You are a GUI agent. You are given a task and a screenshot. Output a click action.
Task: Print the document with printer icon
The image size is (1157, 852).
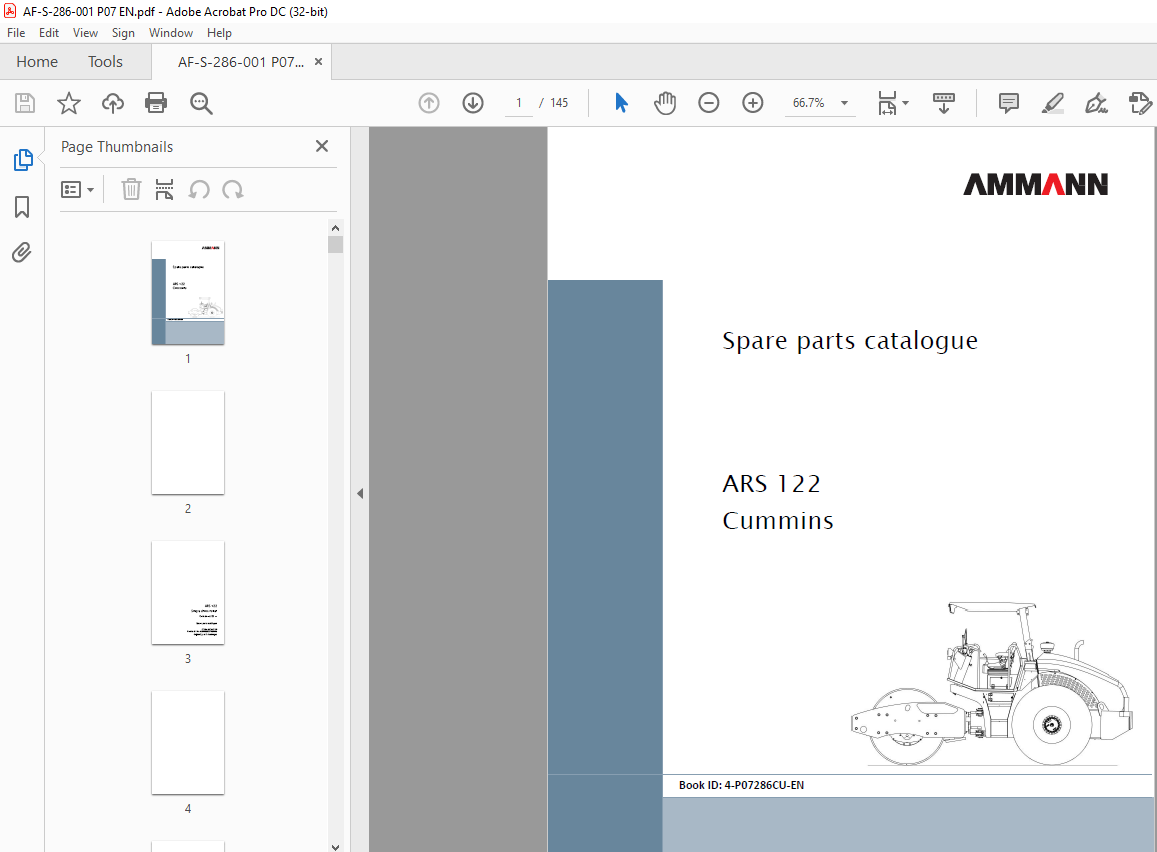(x=156, y=103)
